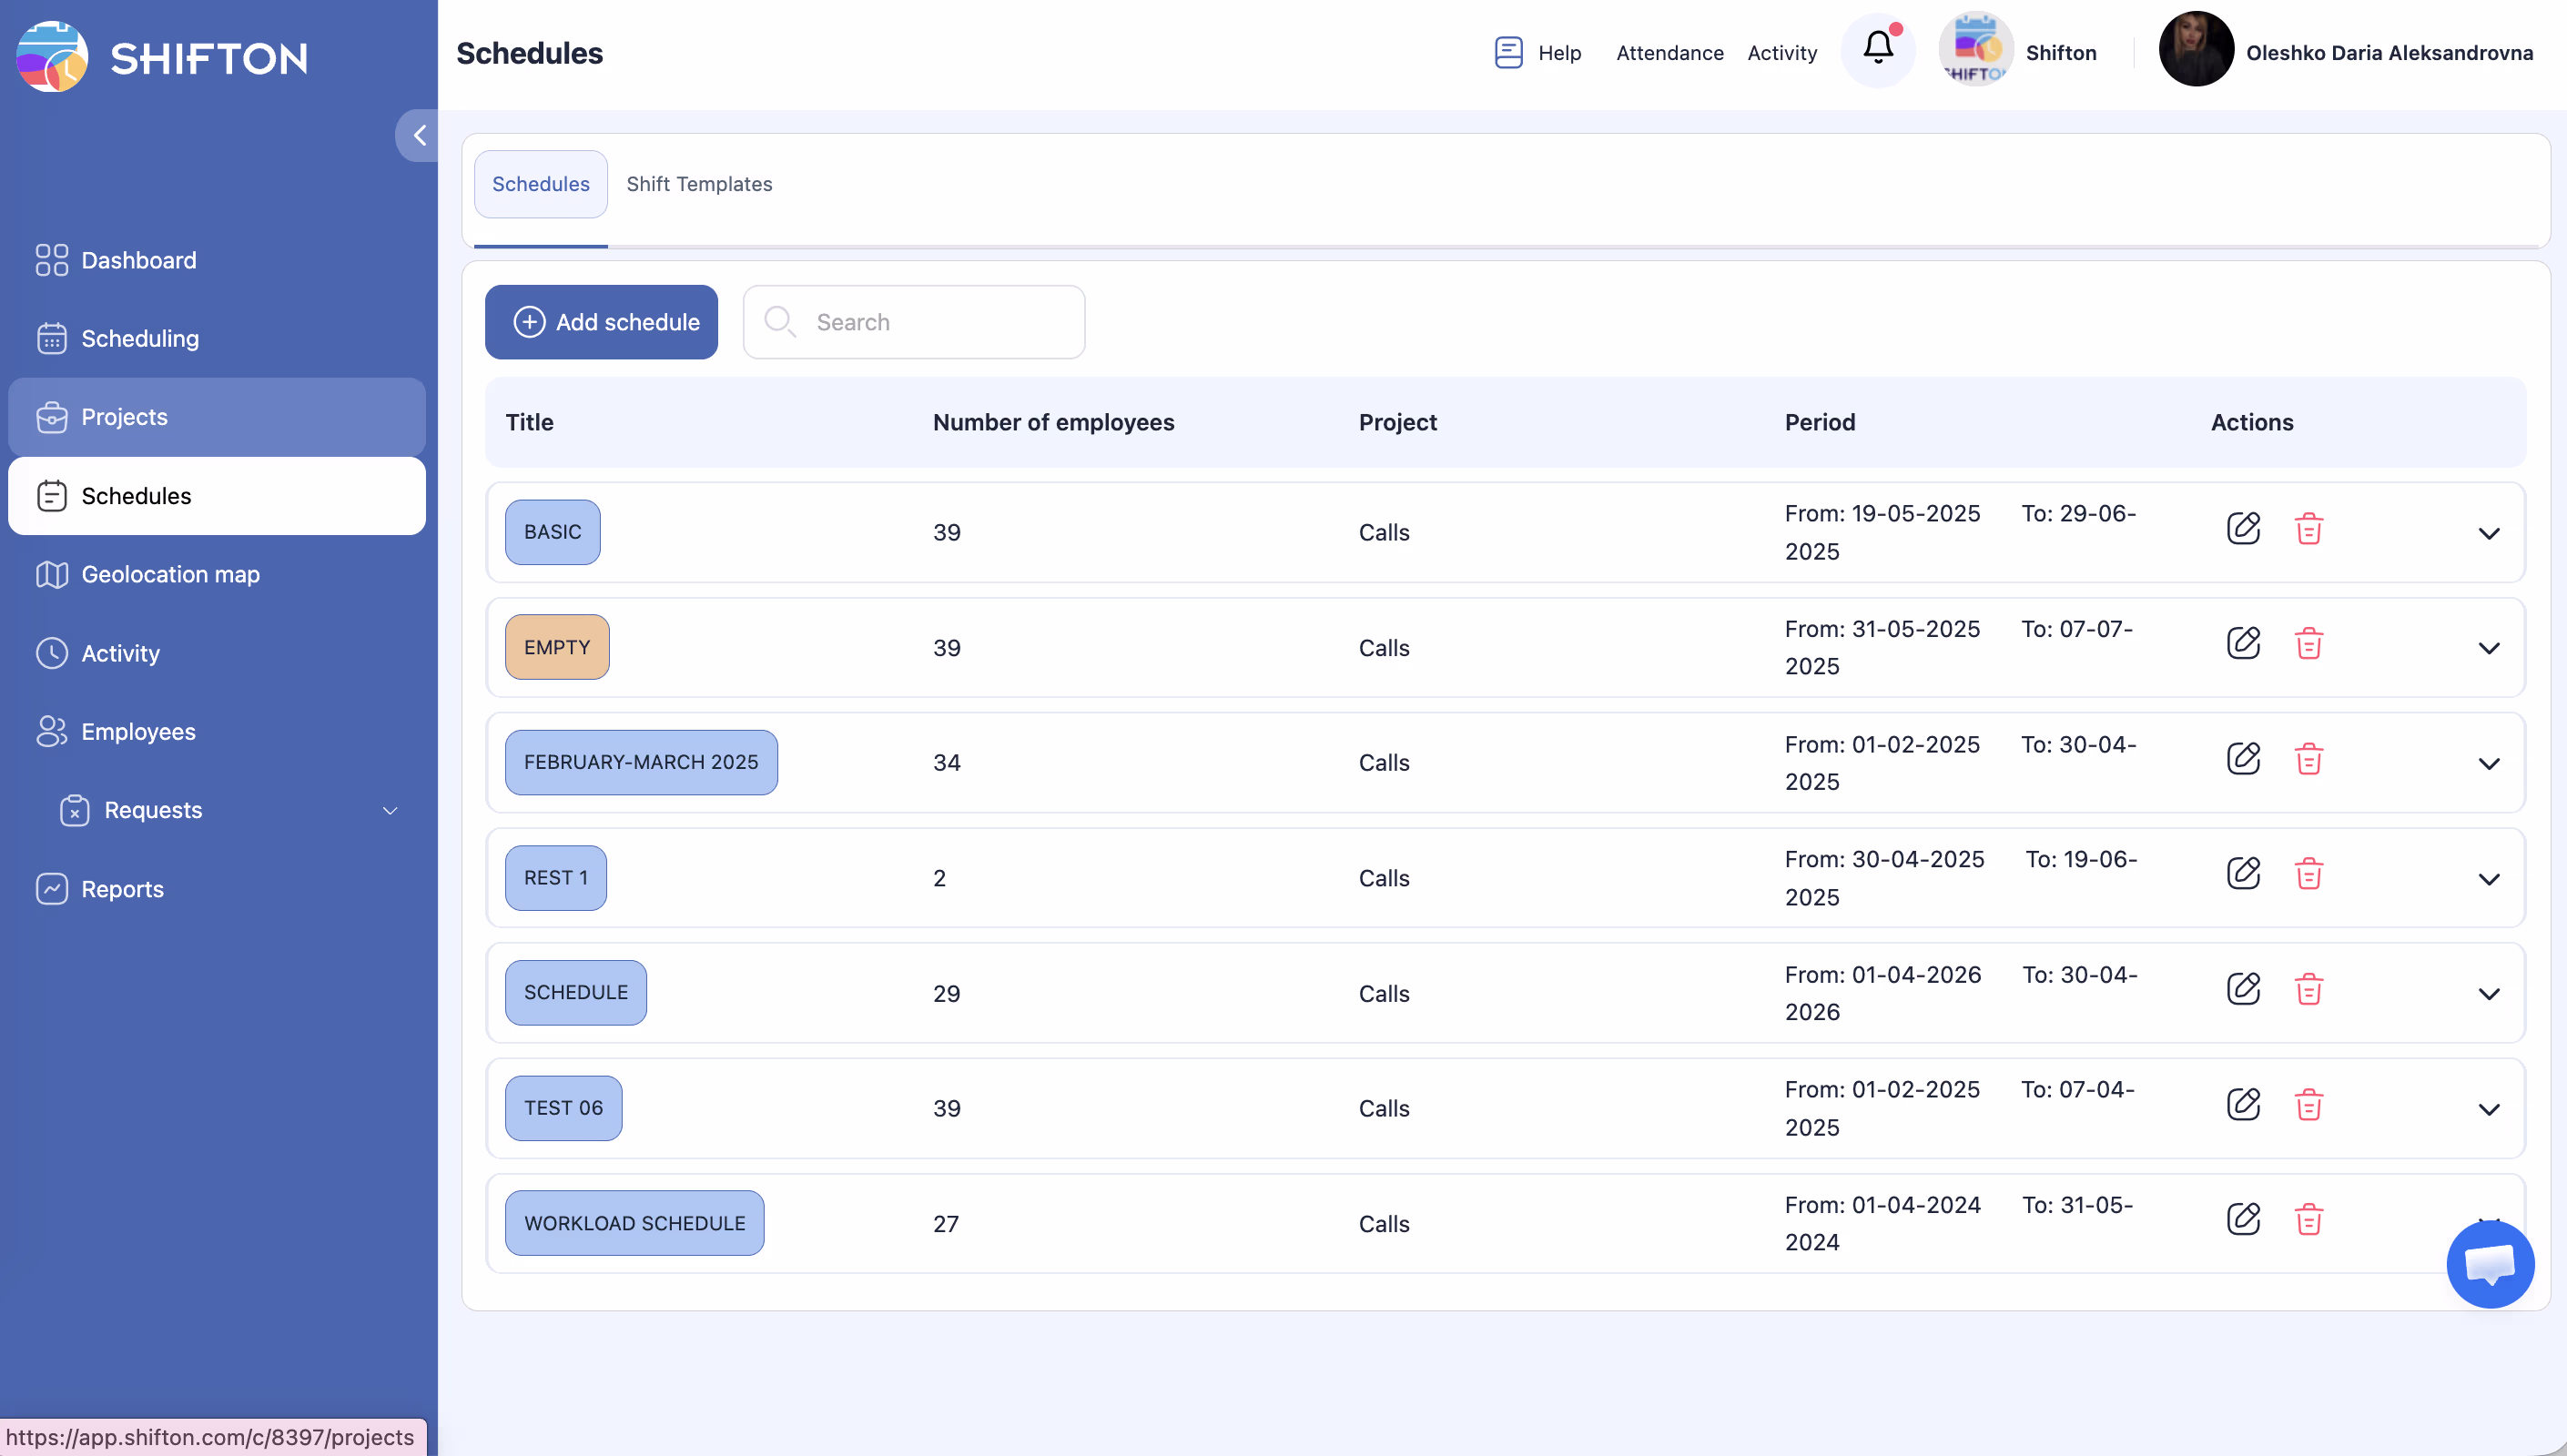Expand the SCHEDULE row chevron
The width and height of the screenshot is (2567, 1456).
(x=2488, y=994)
